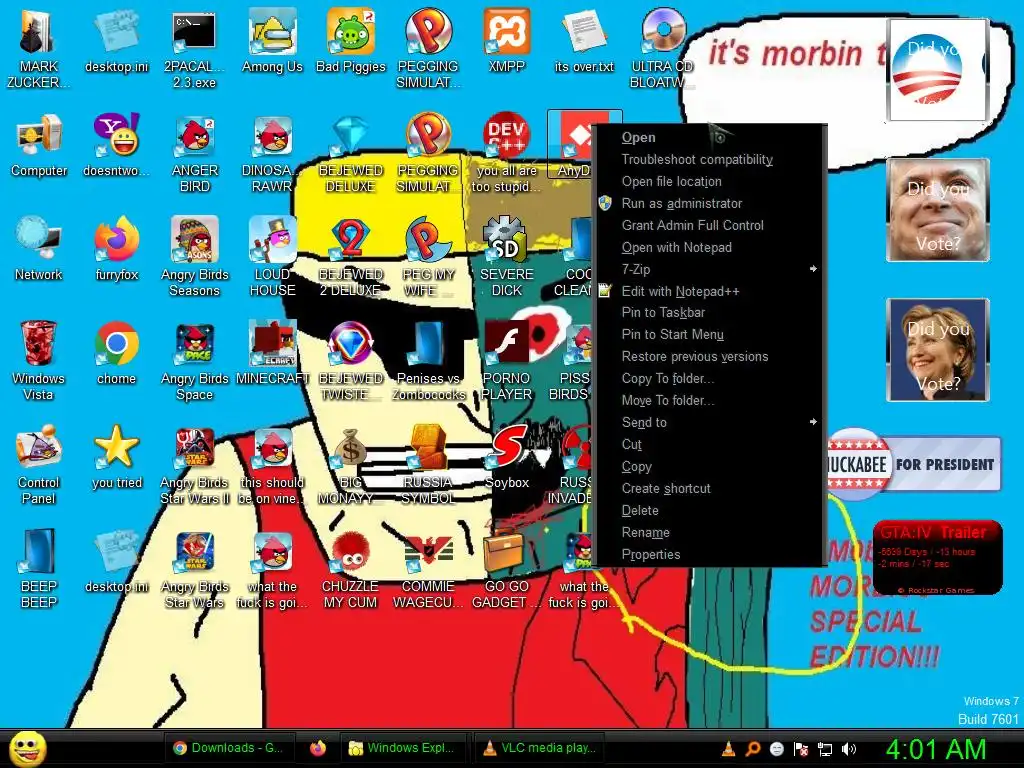Switch to VLC media player taskbar button
1024x768 pixels.
pos(539,748)
